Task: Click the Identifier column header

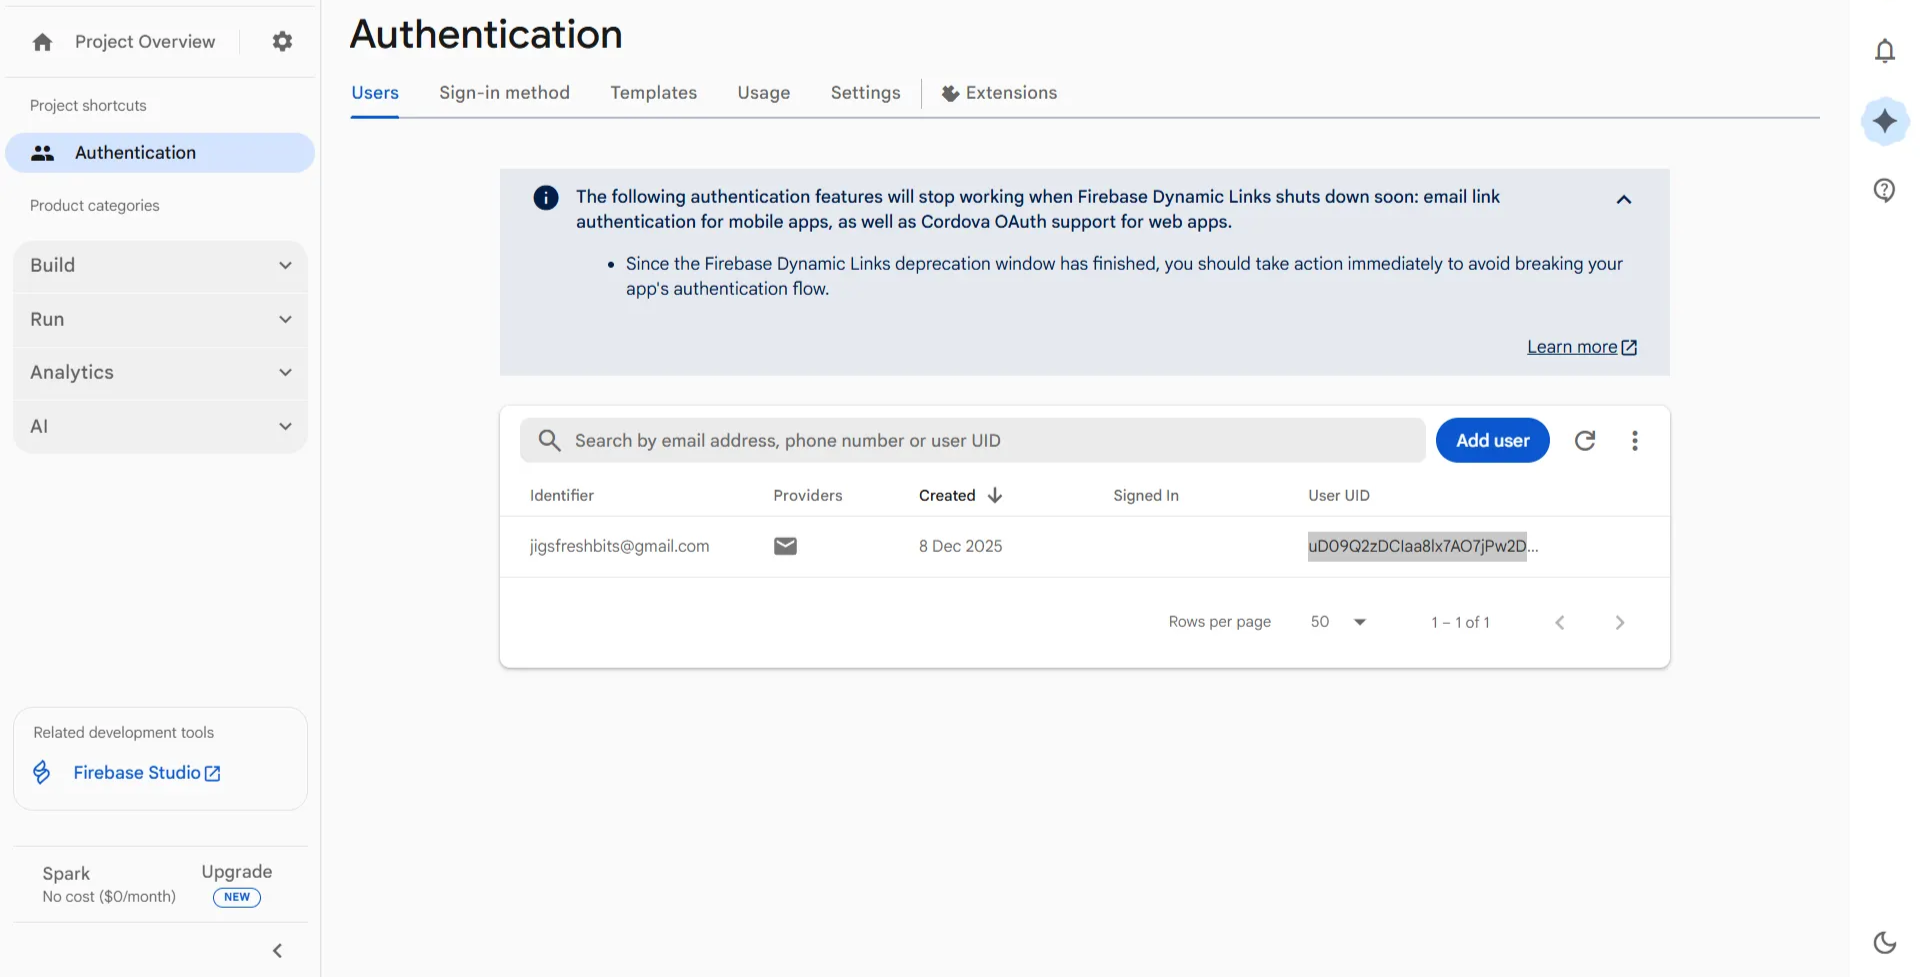Action: [x=562, y=496]
